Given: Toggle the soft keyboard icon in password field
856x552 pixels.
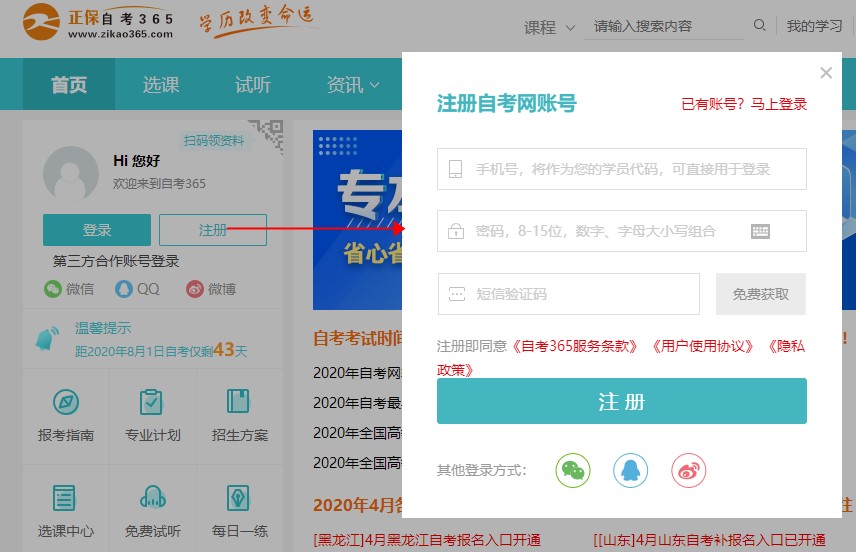Looking at the screenshot, I should pyautogui.click(x=760, y=231).
